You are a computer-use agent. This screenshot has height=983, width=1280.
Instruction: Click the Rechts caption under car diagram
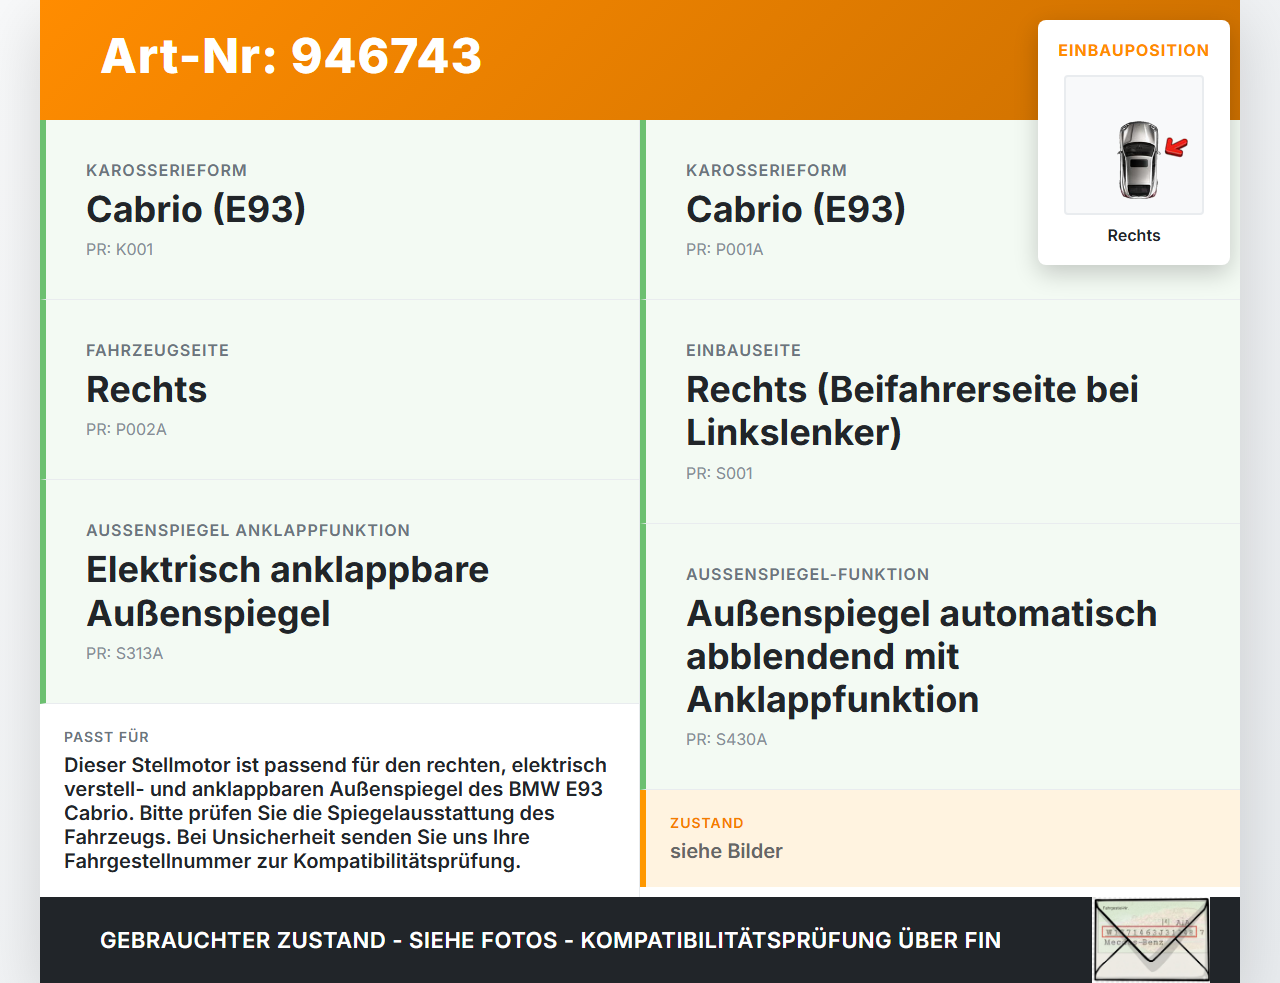1134,235
